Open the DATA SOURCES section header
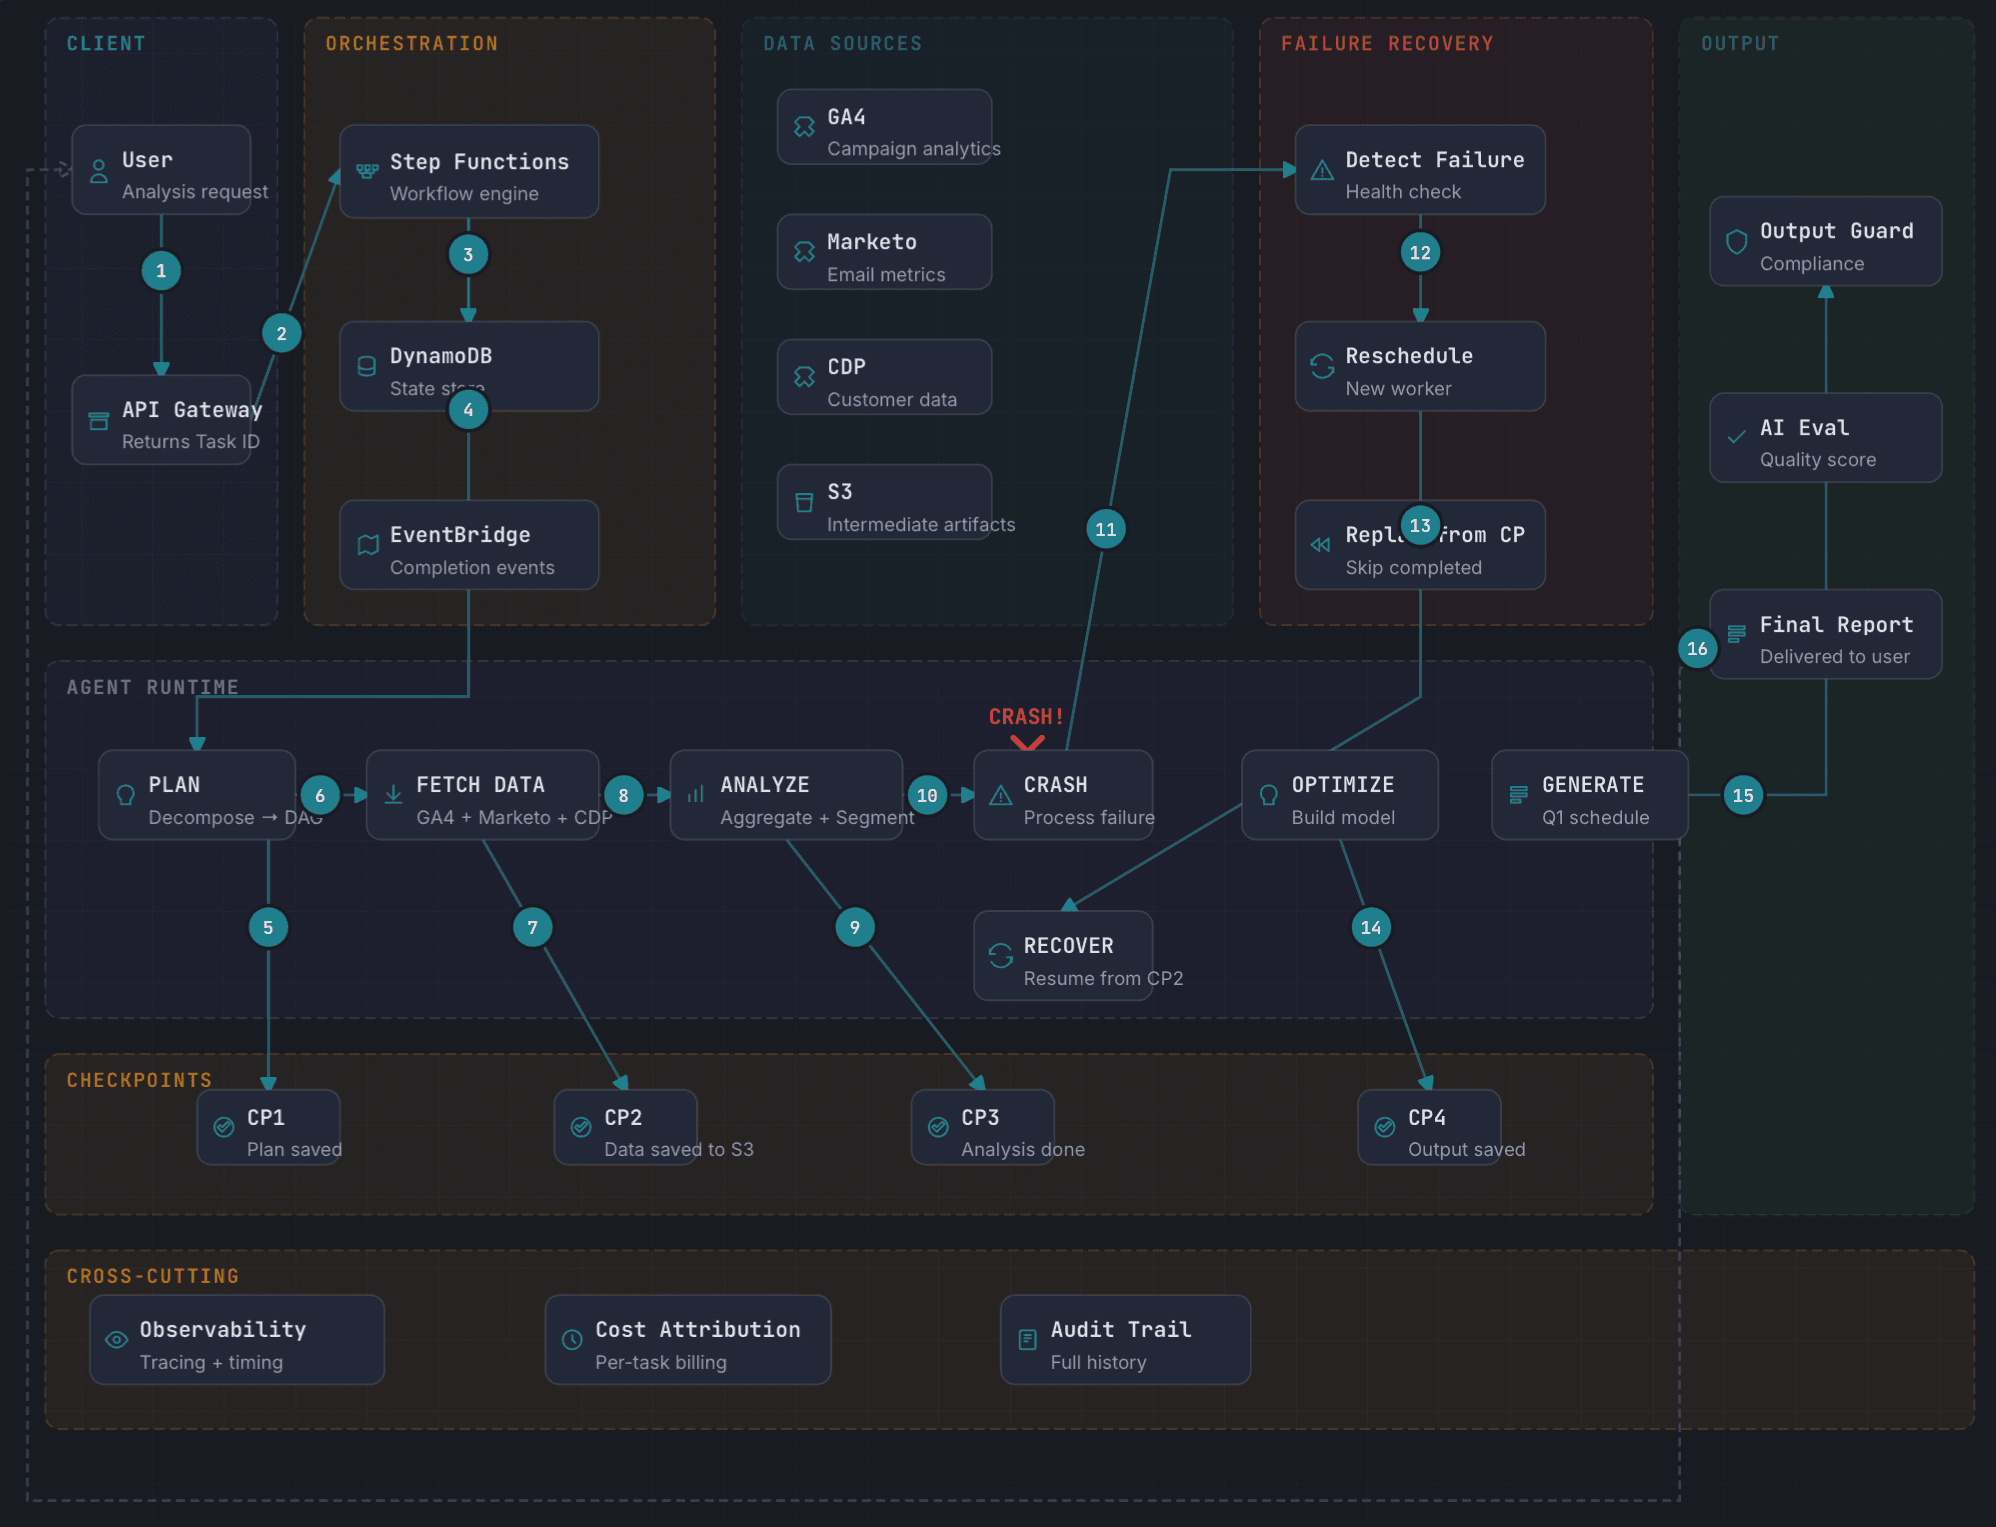 pyautogui.click(x=842, y=43)
